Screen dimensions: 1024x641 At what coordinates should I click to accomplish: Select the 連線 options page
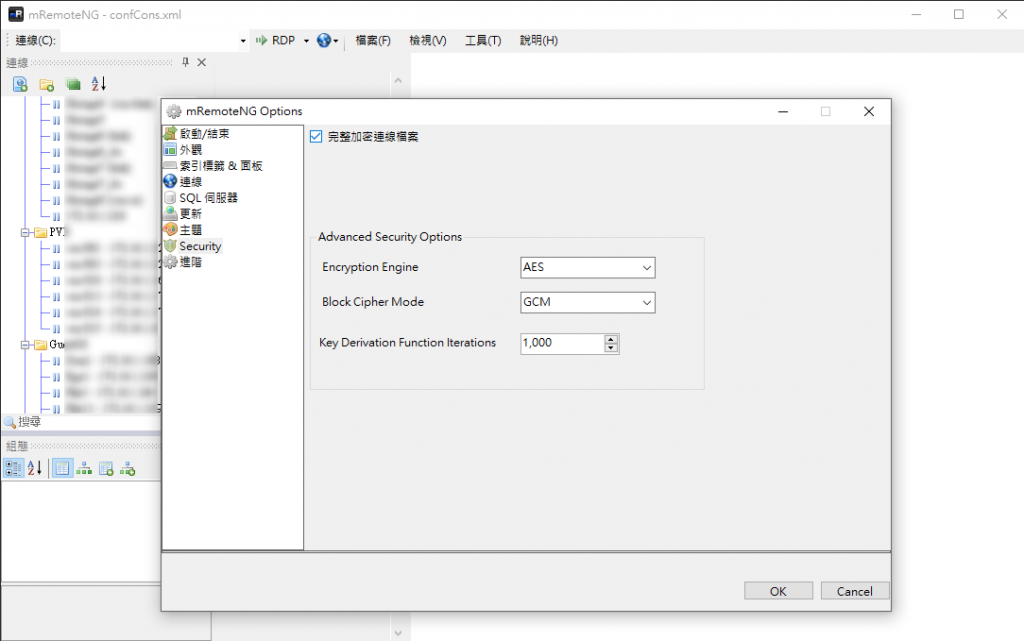pos(191,181)
